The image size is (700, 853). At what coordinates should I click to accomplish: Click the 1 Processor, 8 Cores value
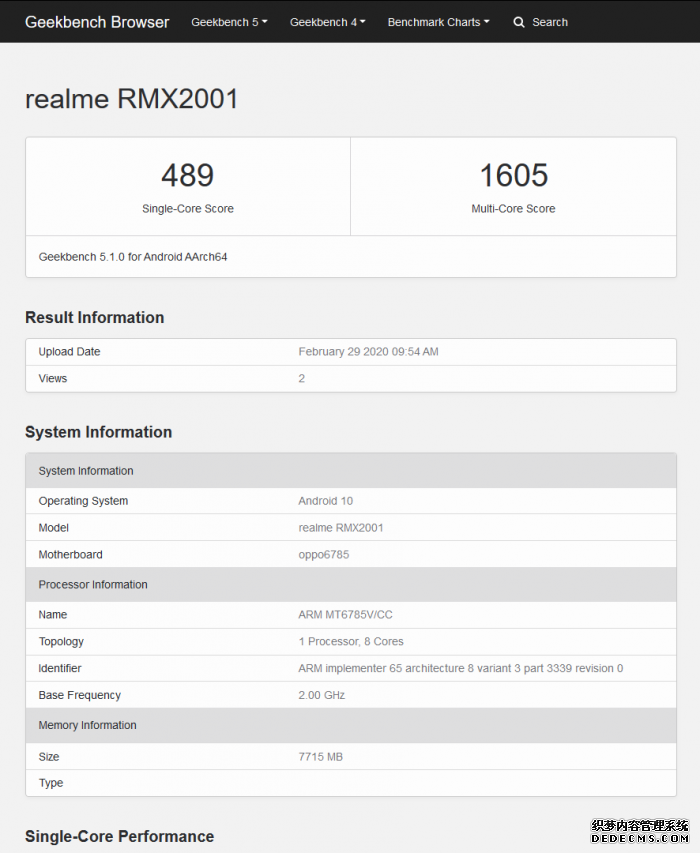coord(351,641)
